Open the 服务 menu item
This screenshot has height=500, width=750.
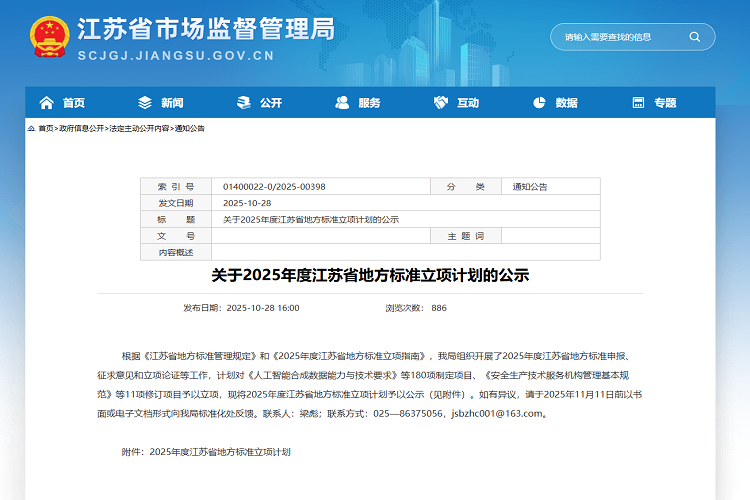369,103
